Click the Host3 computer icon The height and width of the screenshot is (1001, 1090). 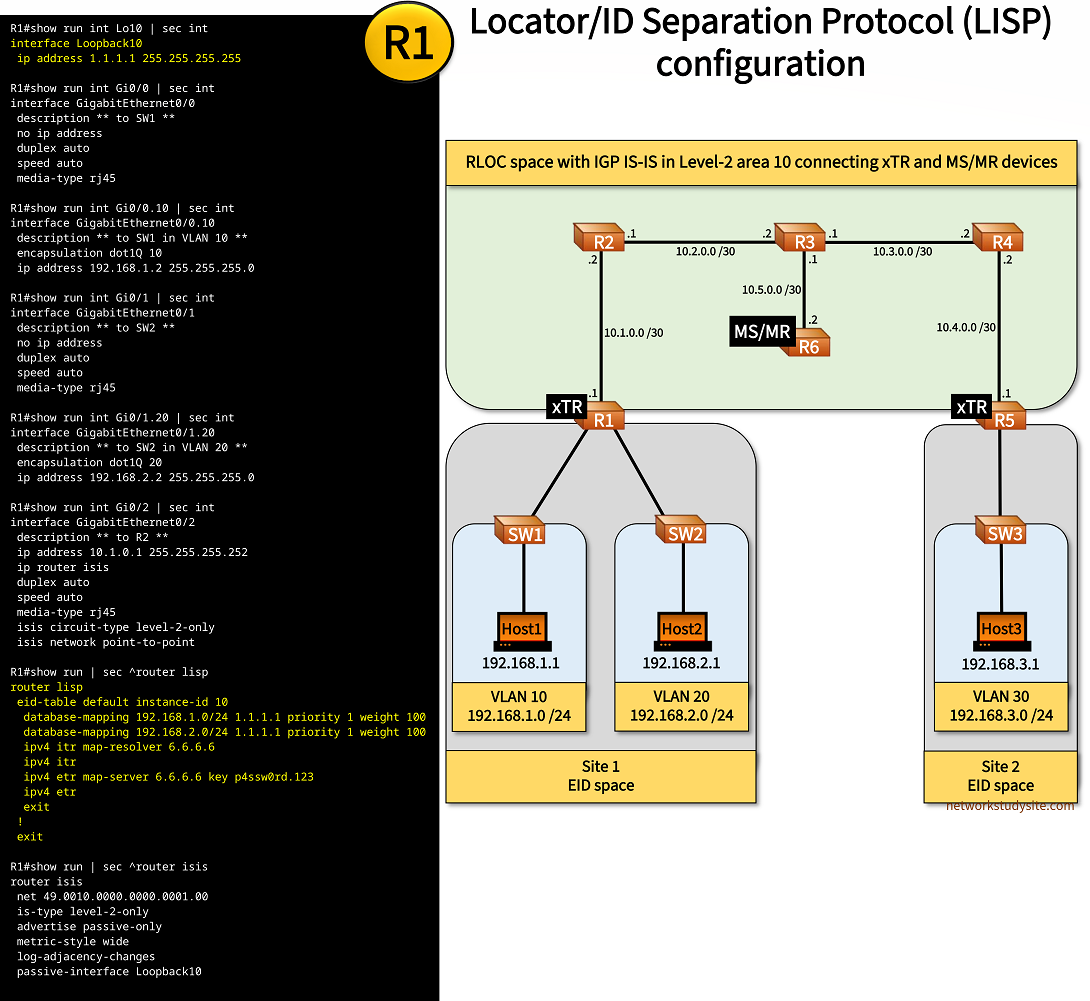pyautogui.click(x=1001, y=630)
